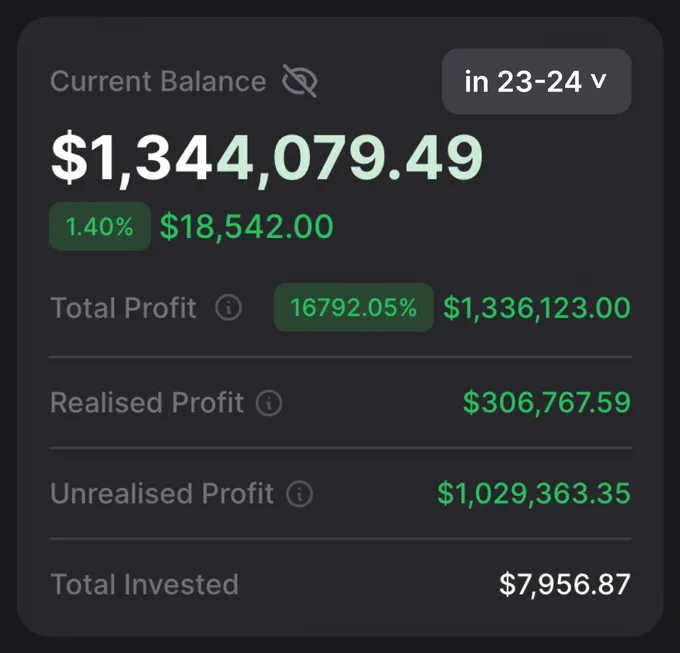Click the chevron arrow beside 23-24

pos(598,80)
